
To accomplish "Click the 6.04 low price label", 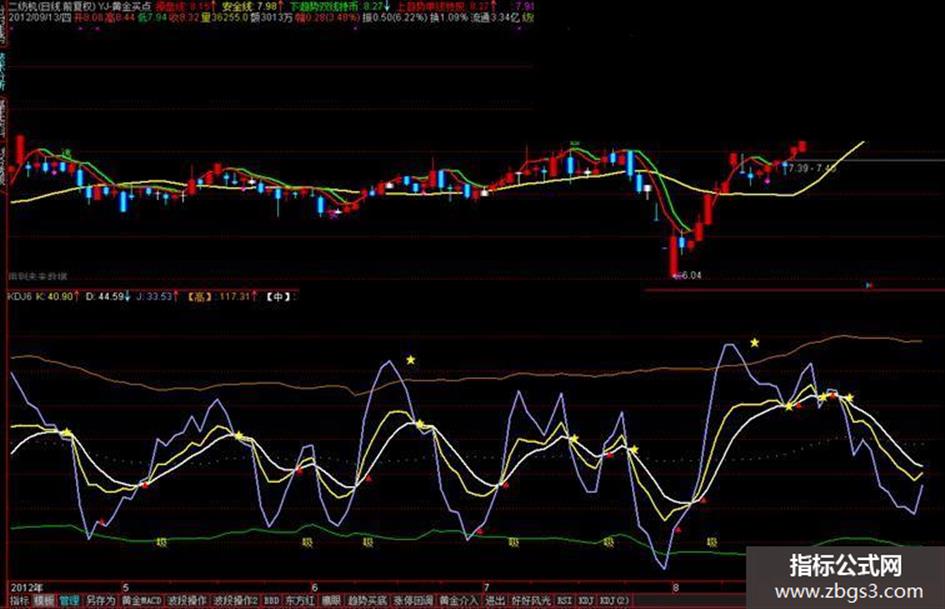I will (x=692, y=276).
